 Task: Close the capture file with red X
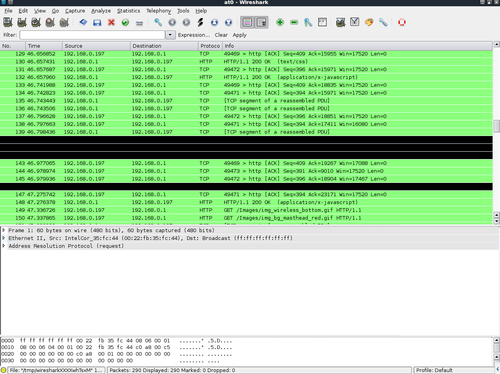coord(111,22)
